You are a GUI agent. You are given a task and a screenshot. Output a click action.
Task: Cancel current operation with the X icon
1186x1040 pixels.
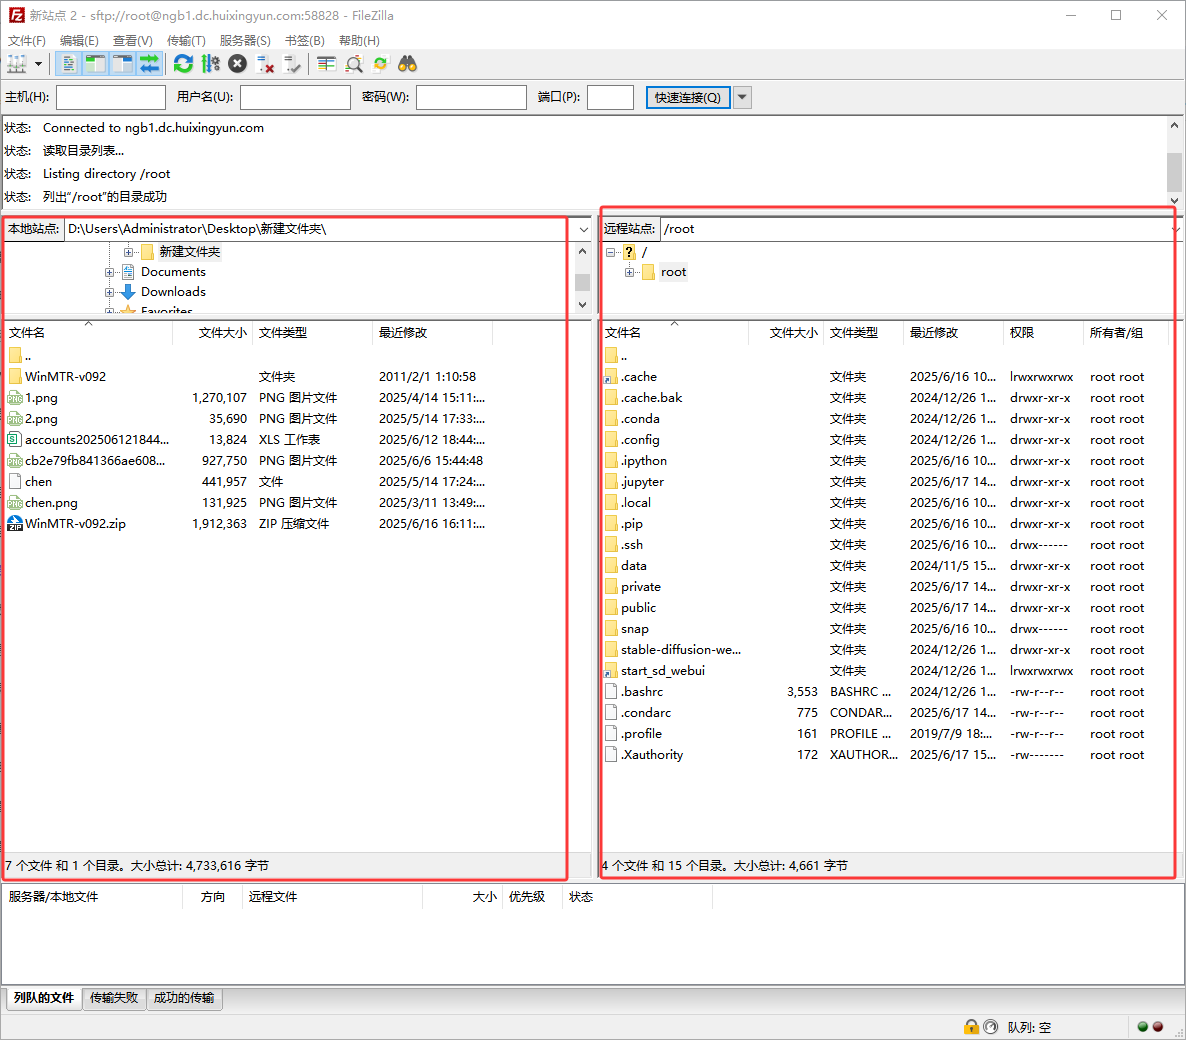(x=237, y=64)
